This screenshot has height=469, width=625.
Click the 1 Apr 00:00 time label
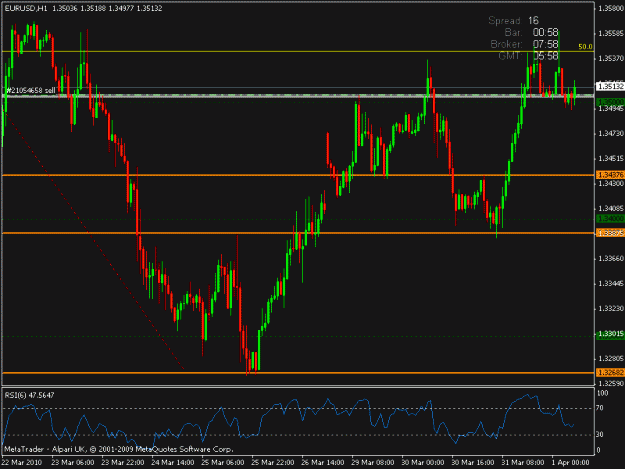(570, 462)
